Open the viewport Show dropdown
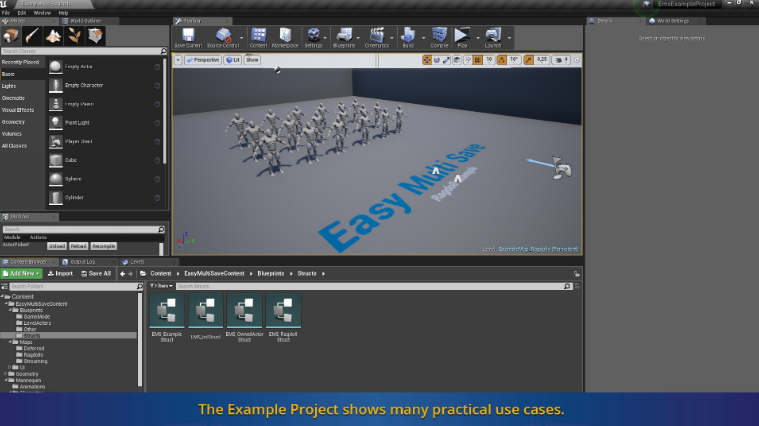This screenshot has width=759, height=426. pos(252,60)
